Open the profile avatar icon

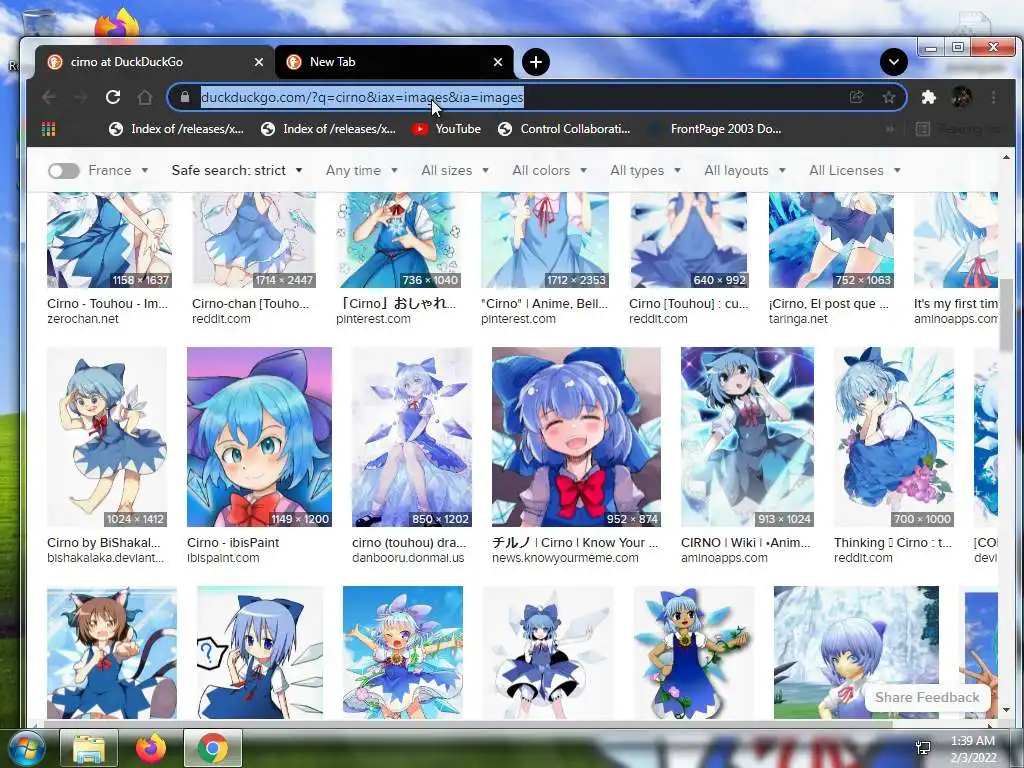(961, 97)
